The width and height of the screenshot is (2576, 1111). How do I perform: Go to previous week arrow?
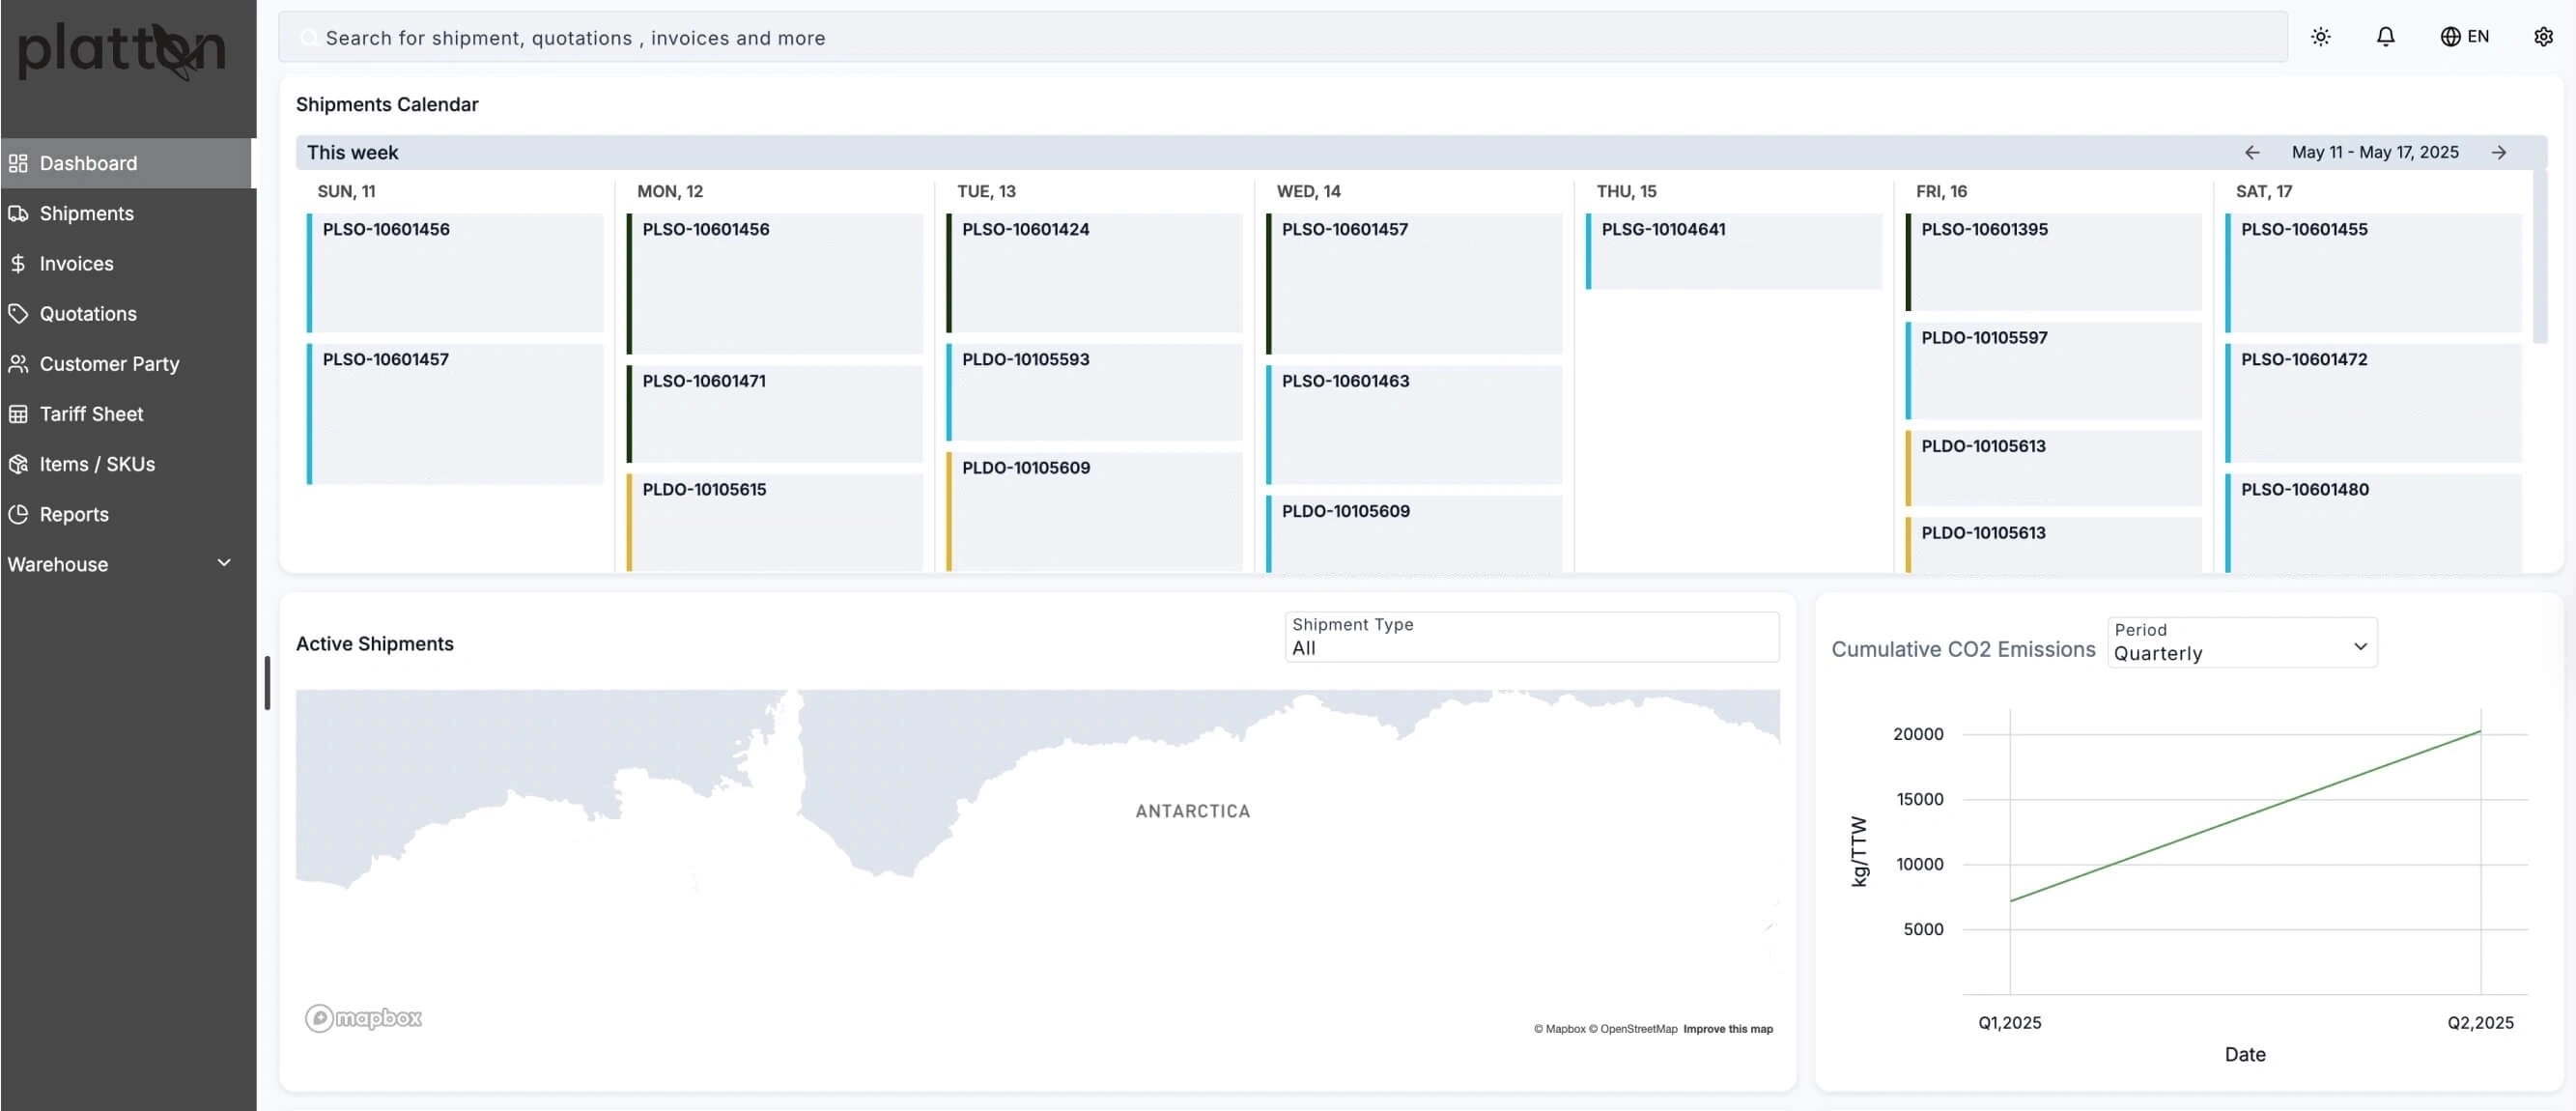click(2252, 152)
